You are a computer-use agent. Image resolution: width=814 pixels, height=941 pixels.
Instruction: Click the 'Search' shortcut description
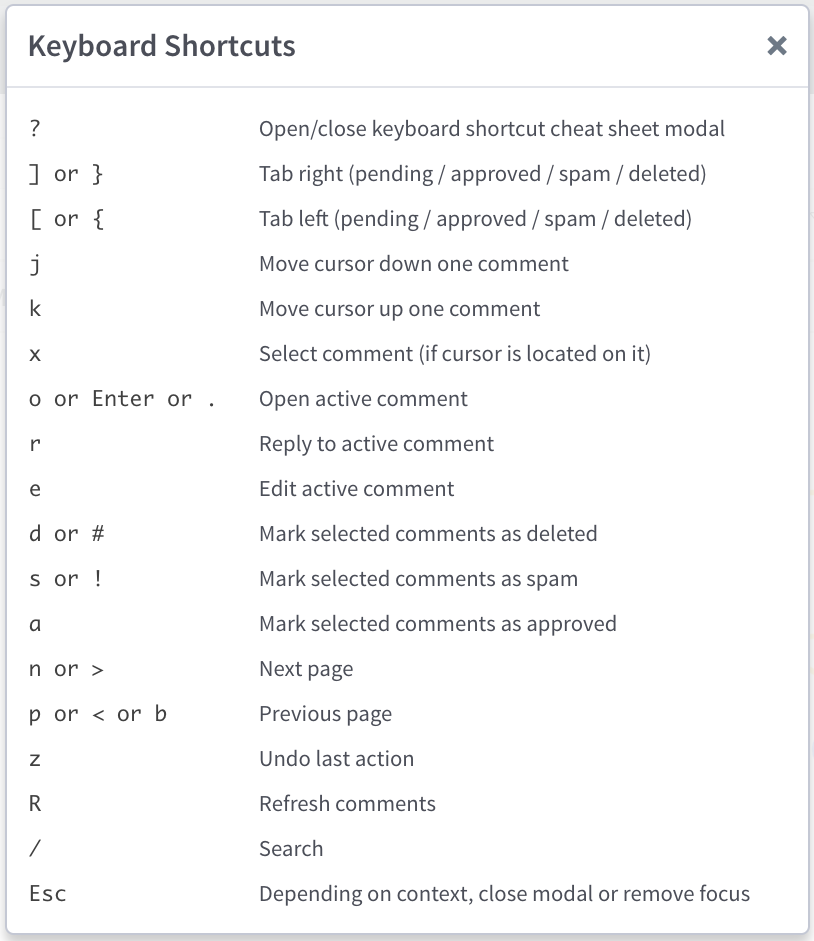coord(291,849)
